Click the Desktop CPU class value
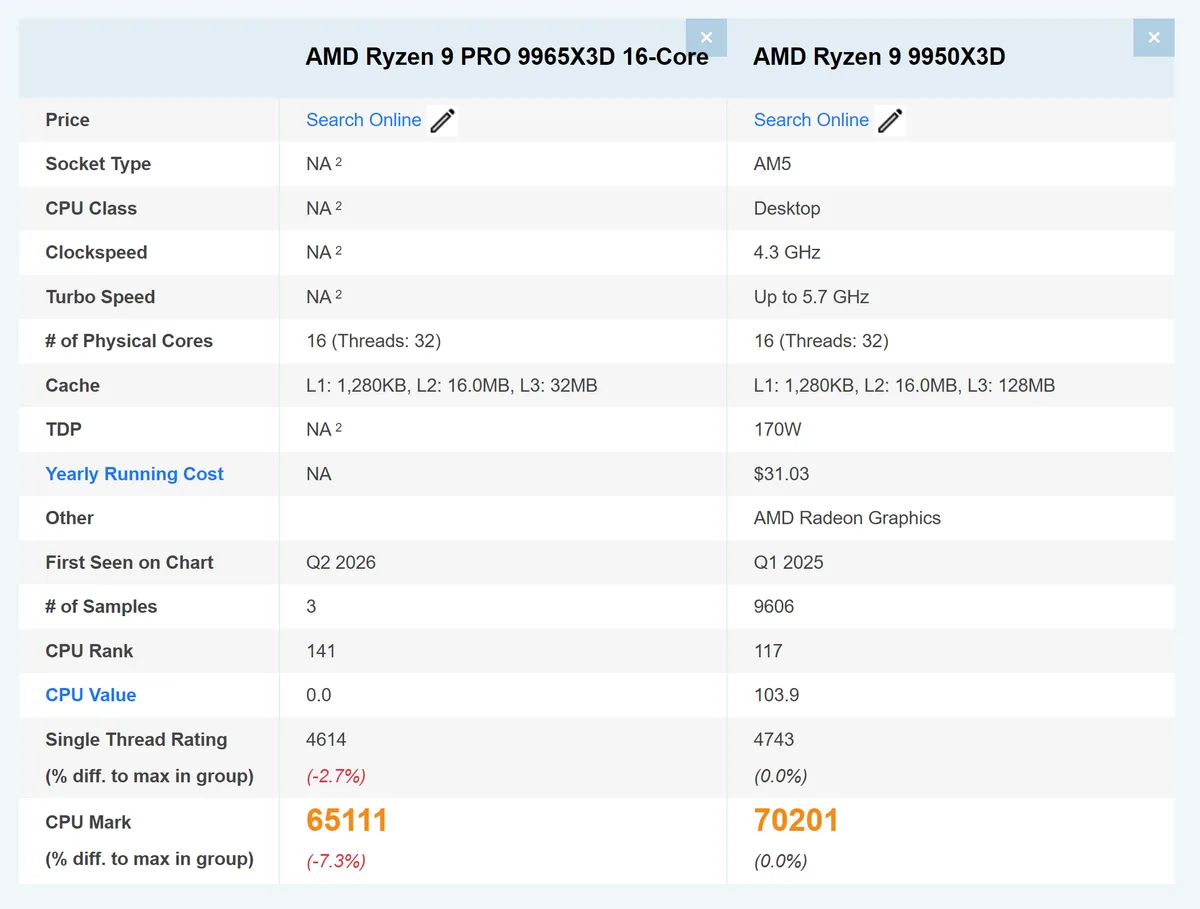This screenshot has height=909, width=1200. (x=787, y=208)
